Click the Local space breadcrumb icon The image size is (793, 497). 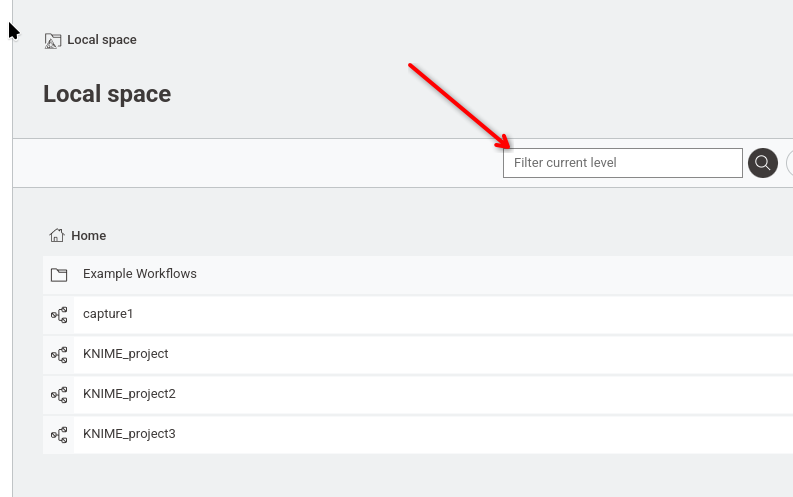pyautogui.click(x=53, y=41)
